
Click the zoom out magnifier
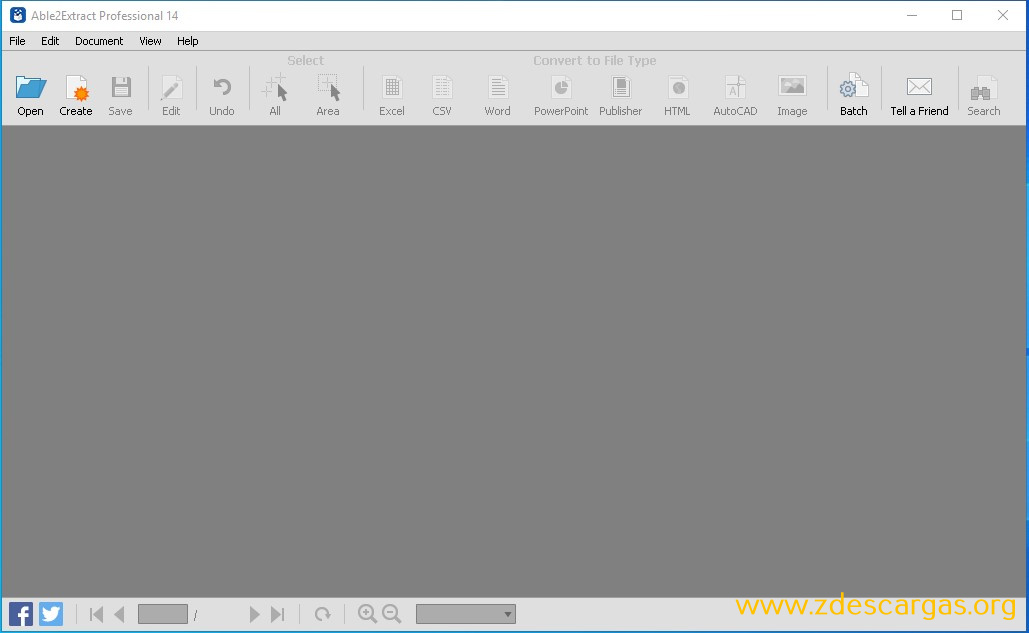click(392, 613)
